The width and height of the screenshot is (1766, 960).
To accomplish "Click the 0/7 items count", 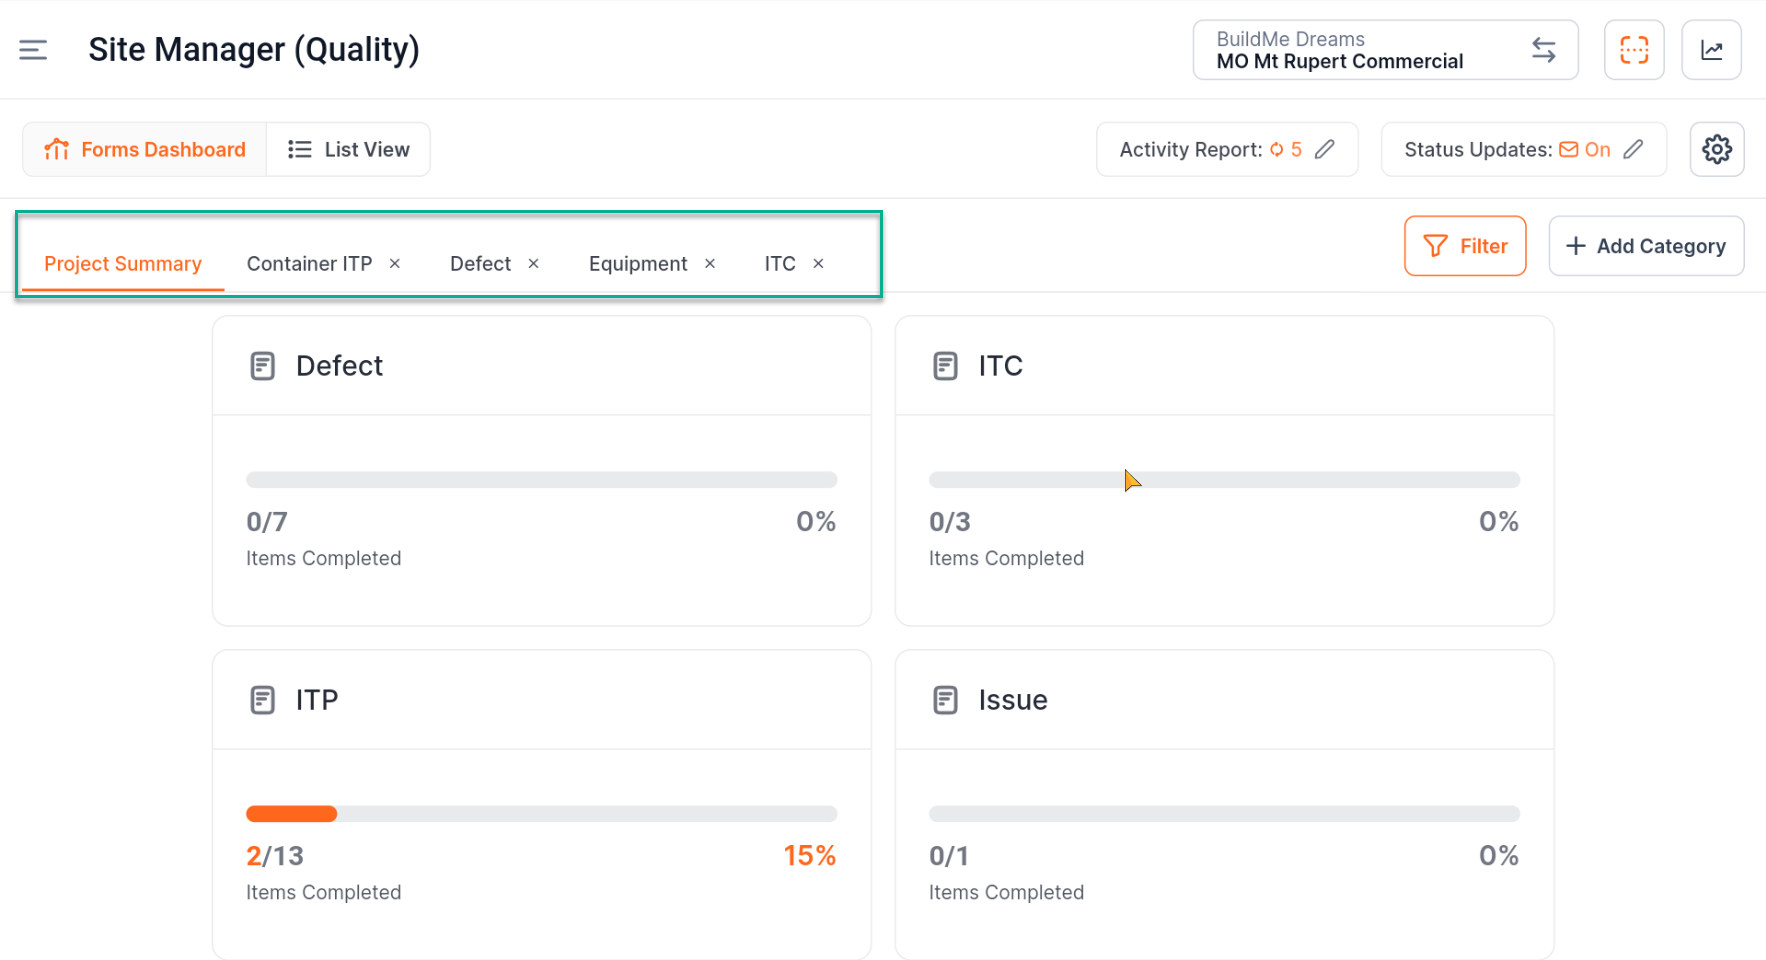I will 267,522.
